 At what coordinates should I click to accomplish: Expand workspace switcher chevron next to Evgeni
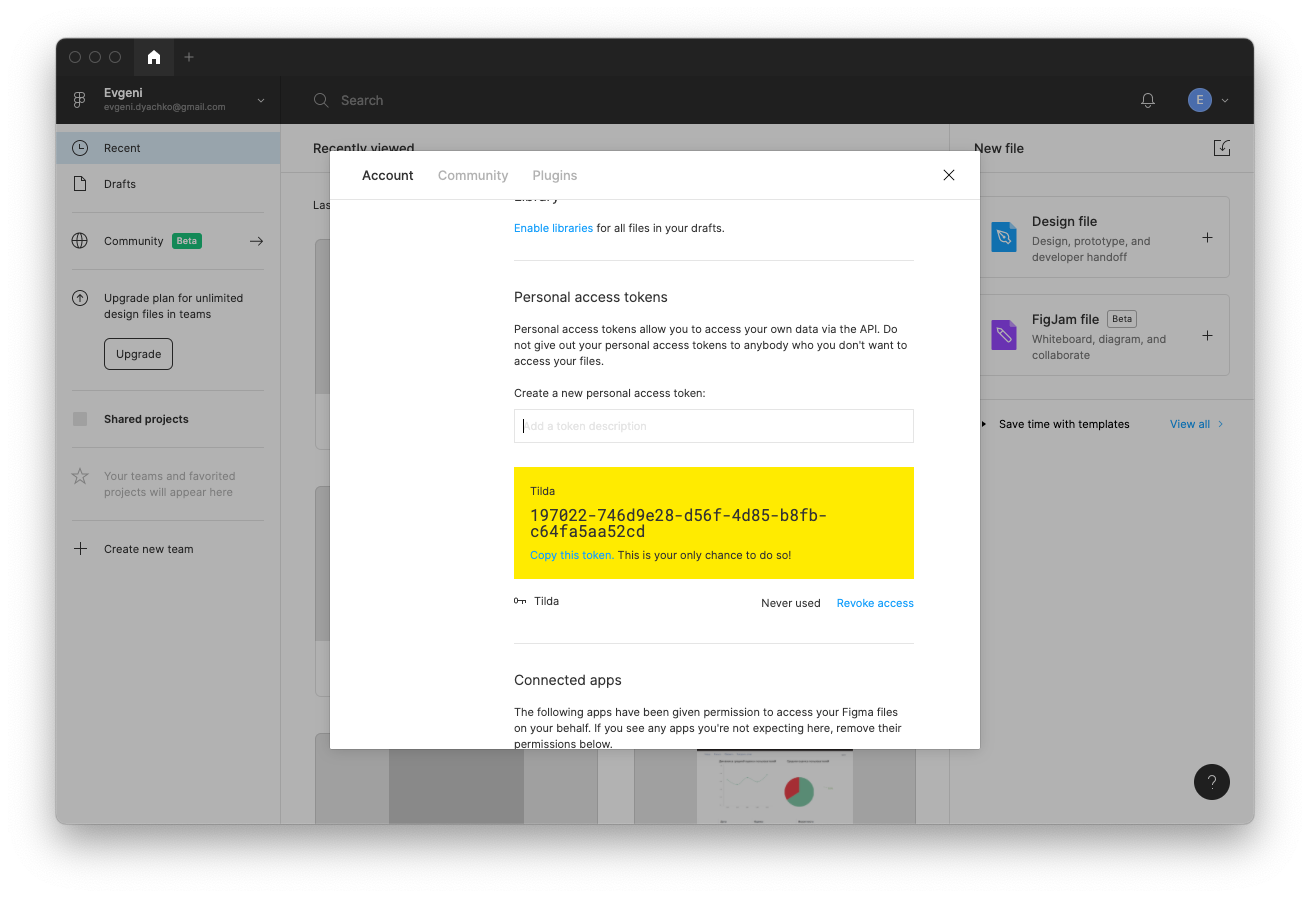pos(261,100)
